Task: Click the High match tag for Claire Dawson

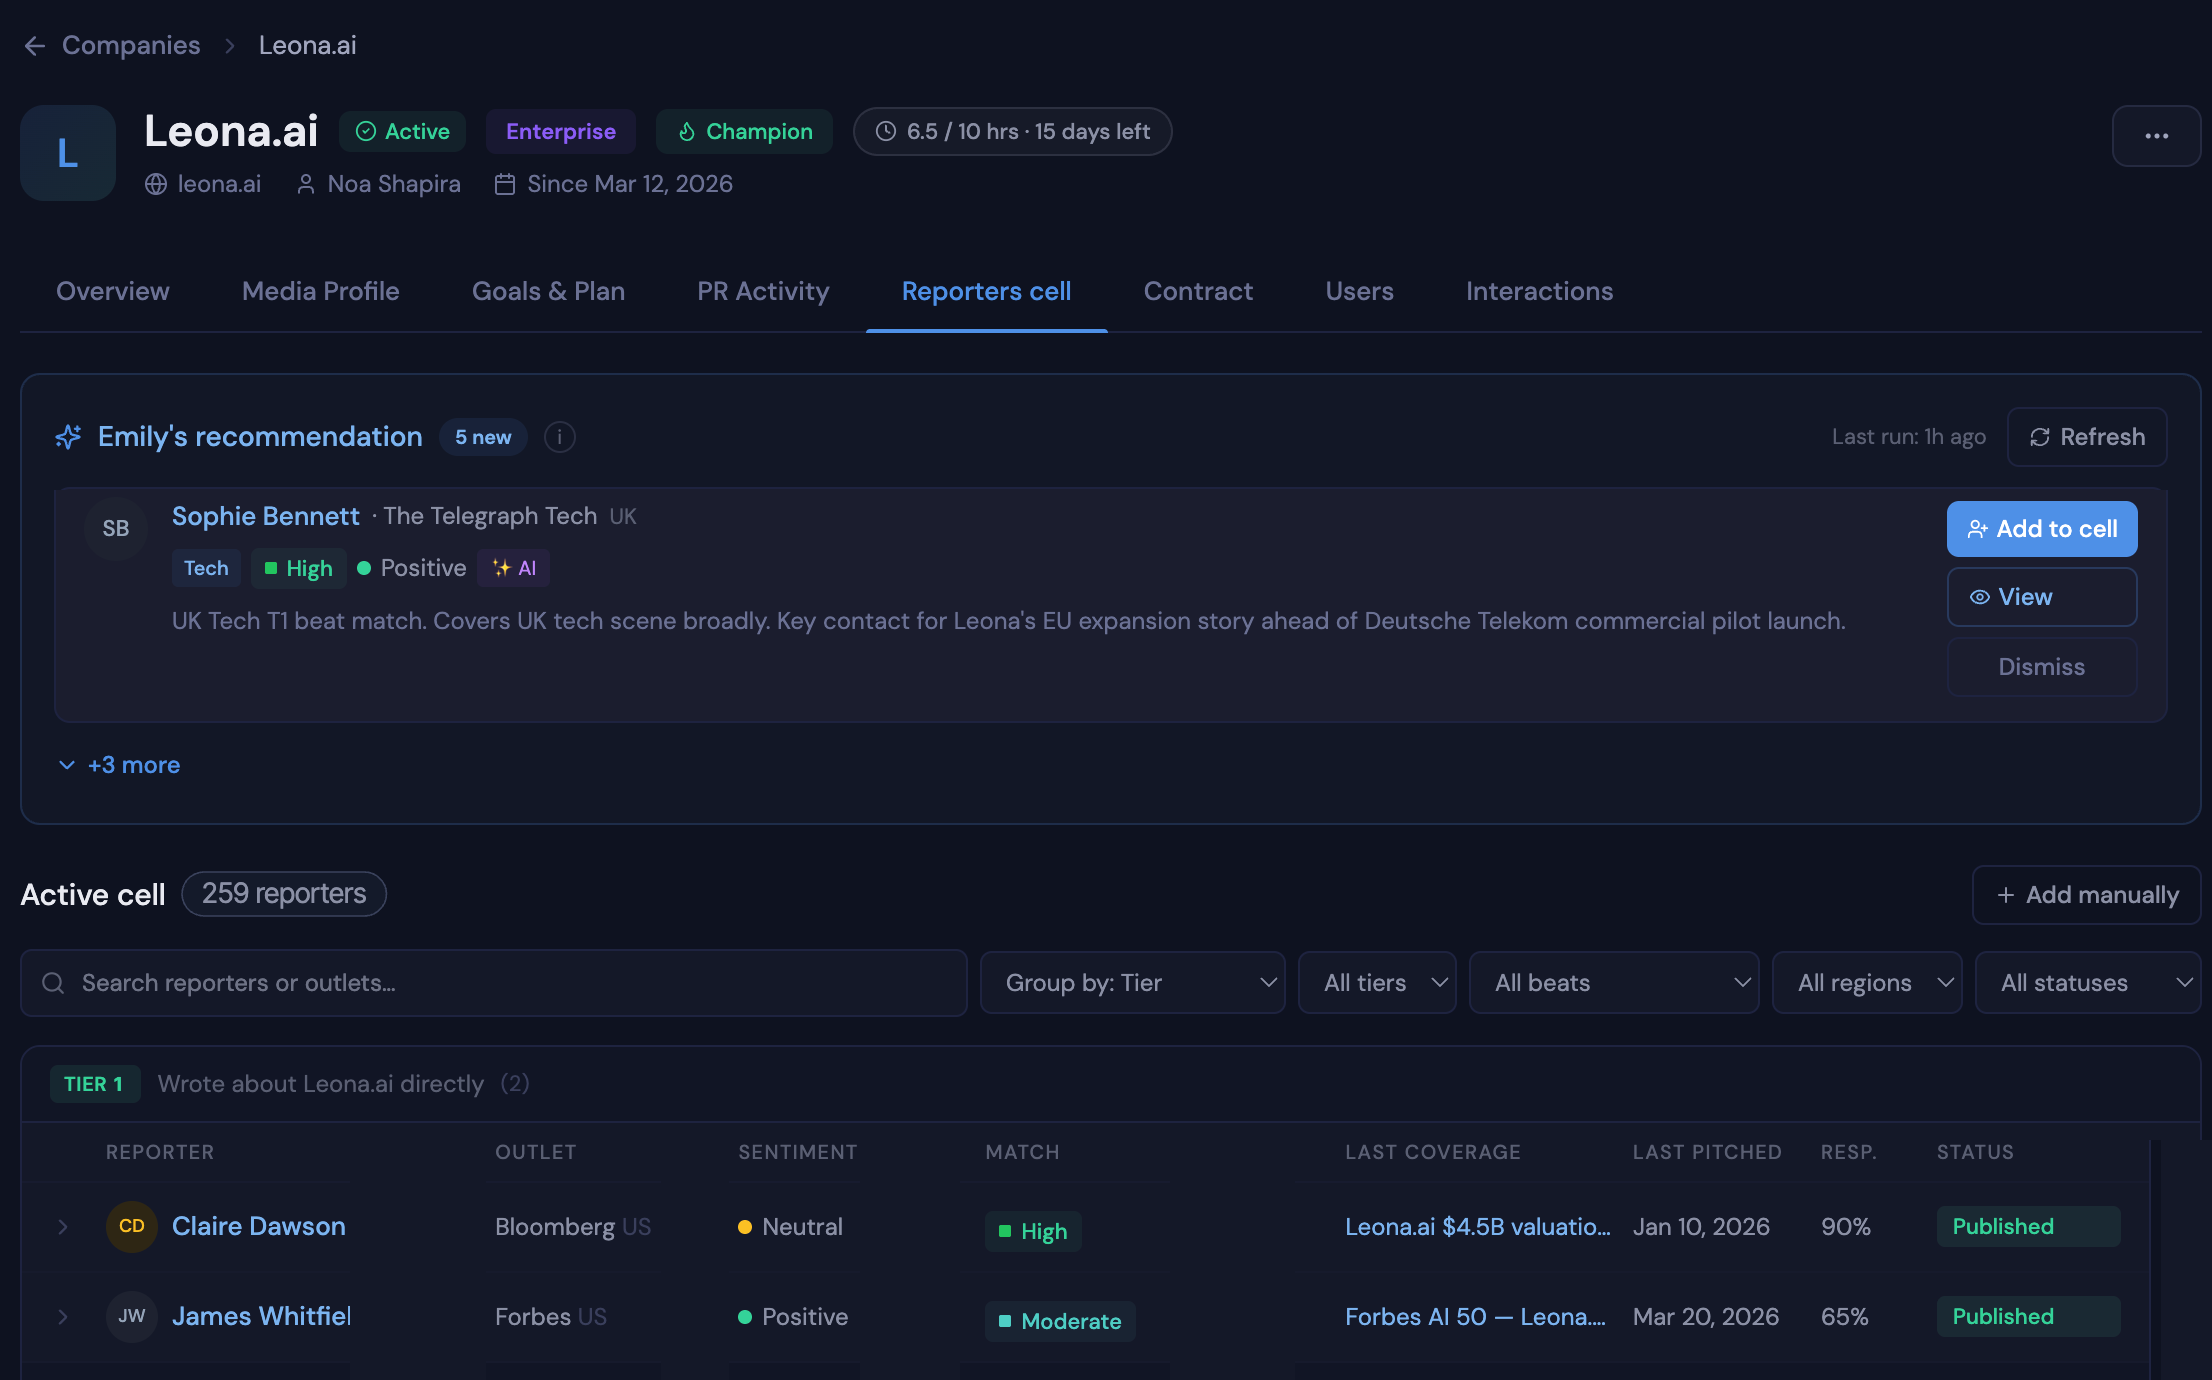Action: (x=1033, y=1231)
